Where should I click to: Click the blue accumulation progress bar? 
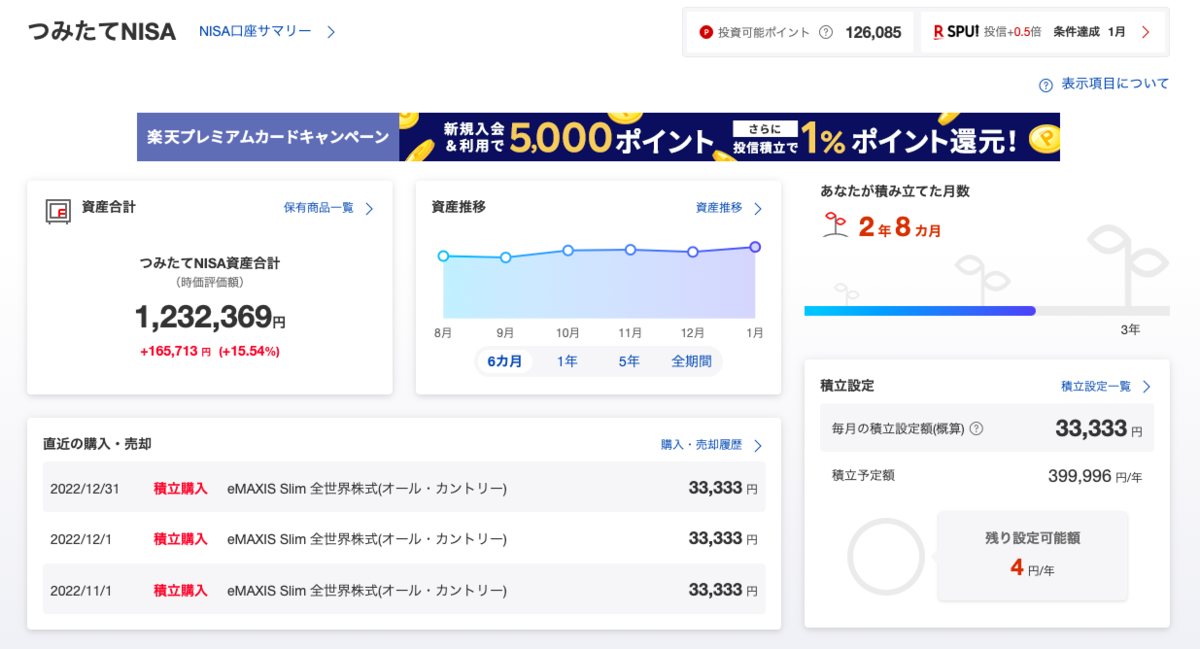pos(920,311)
